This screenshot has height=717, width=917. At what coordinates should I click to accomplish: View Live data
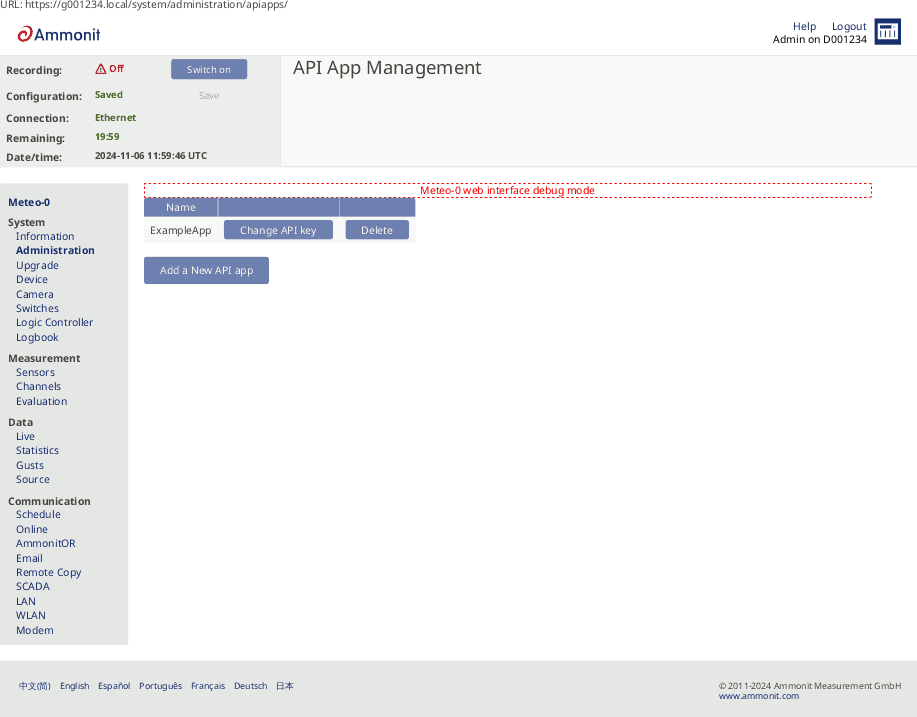coord(25,436)
